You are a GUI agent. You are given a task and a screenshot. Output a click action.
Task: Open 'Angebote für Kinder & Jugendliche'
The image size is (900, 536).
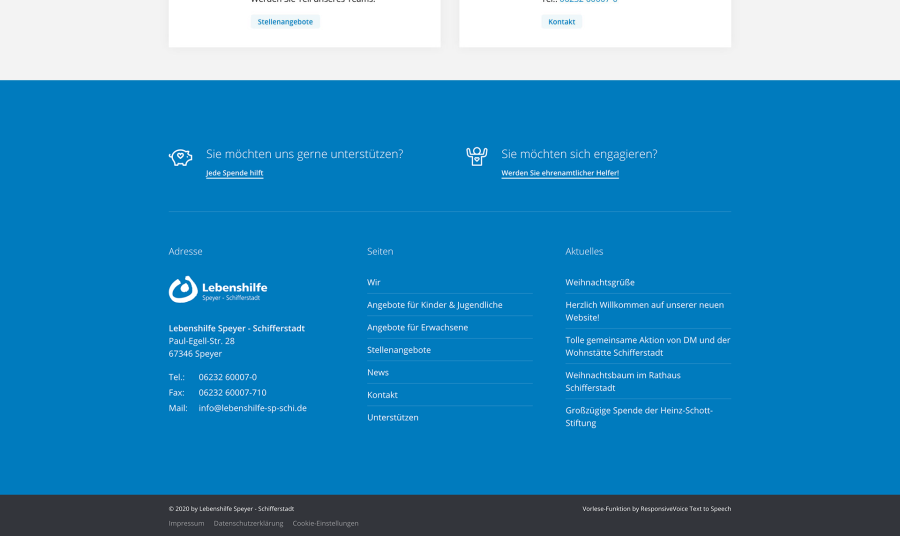point(435,305)
